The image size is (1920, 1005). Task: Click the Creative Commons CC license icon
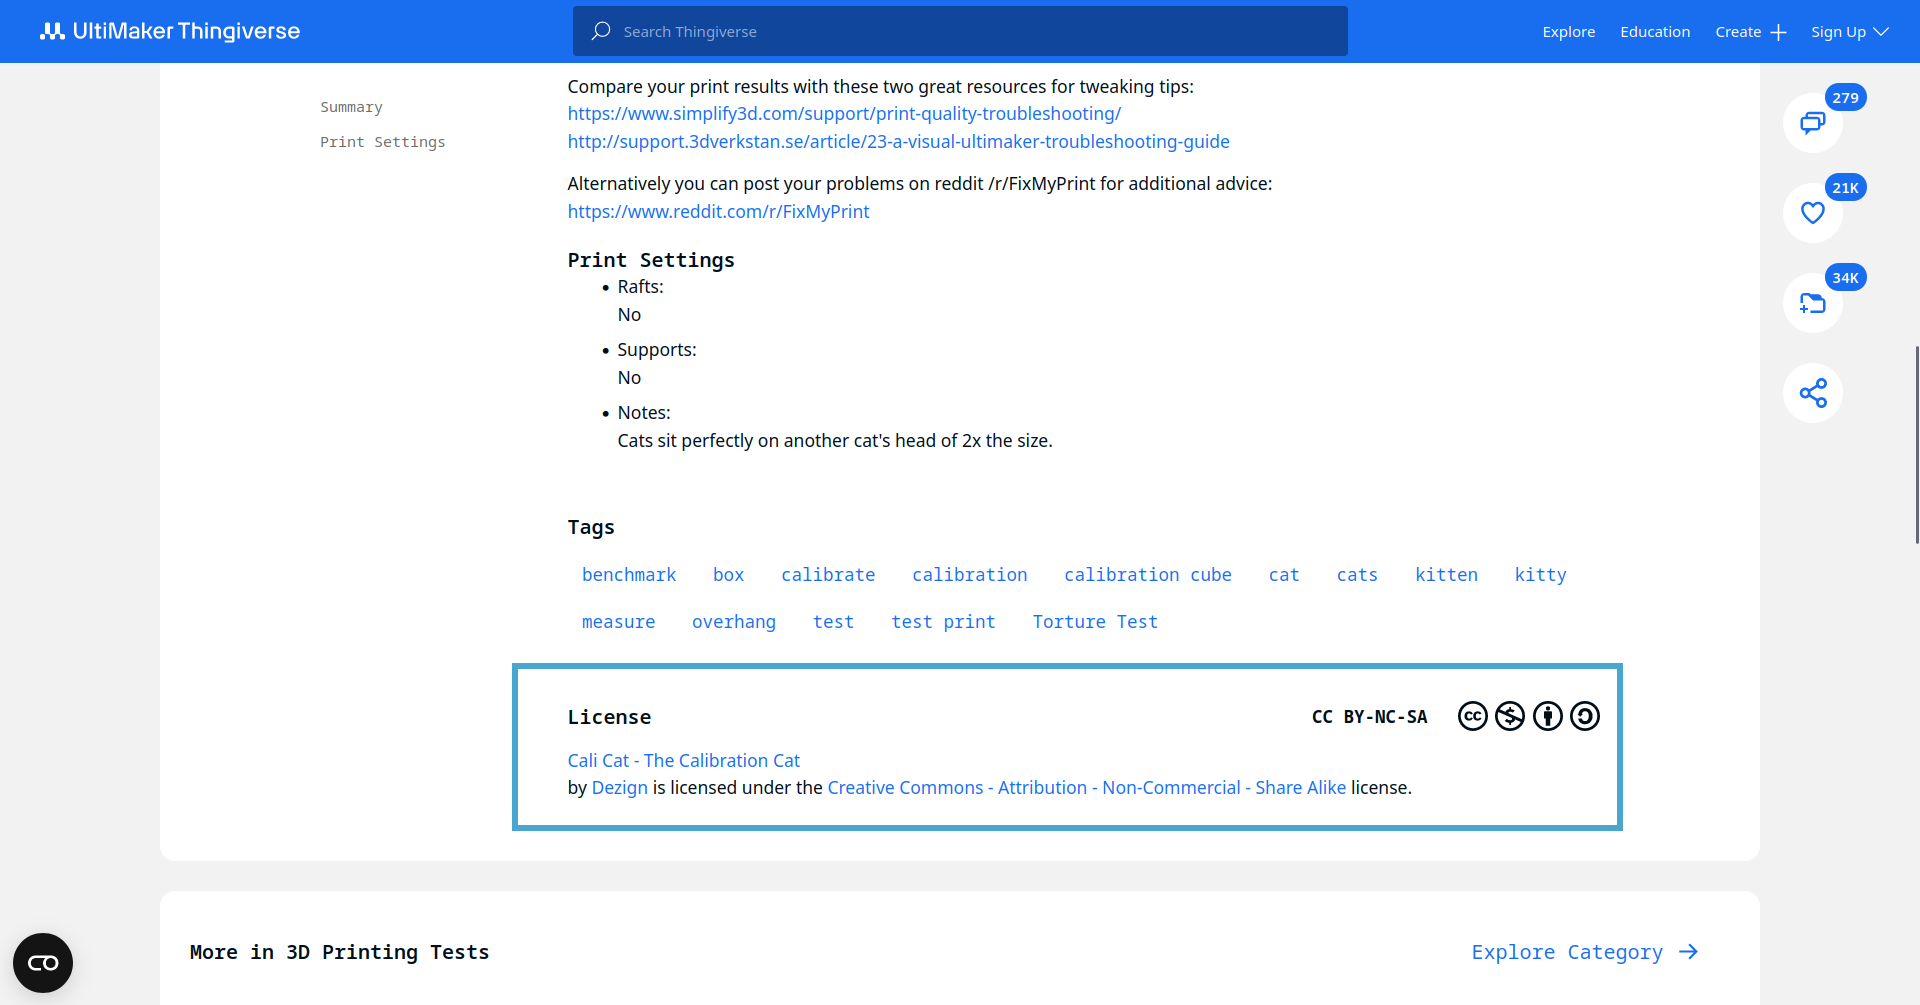tap(1472, 717)
